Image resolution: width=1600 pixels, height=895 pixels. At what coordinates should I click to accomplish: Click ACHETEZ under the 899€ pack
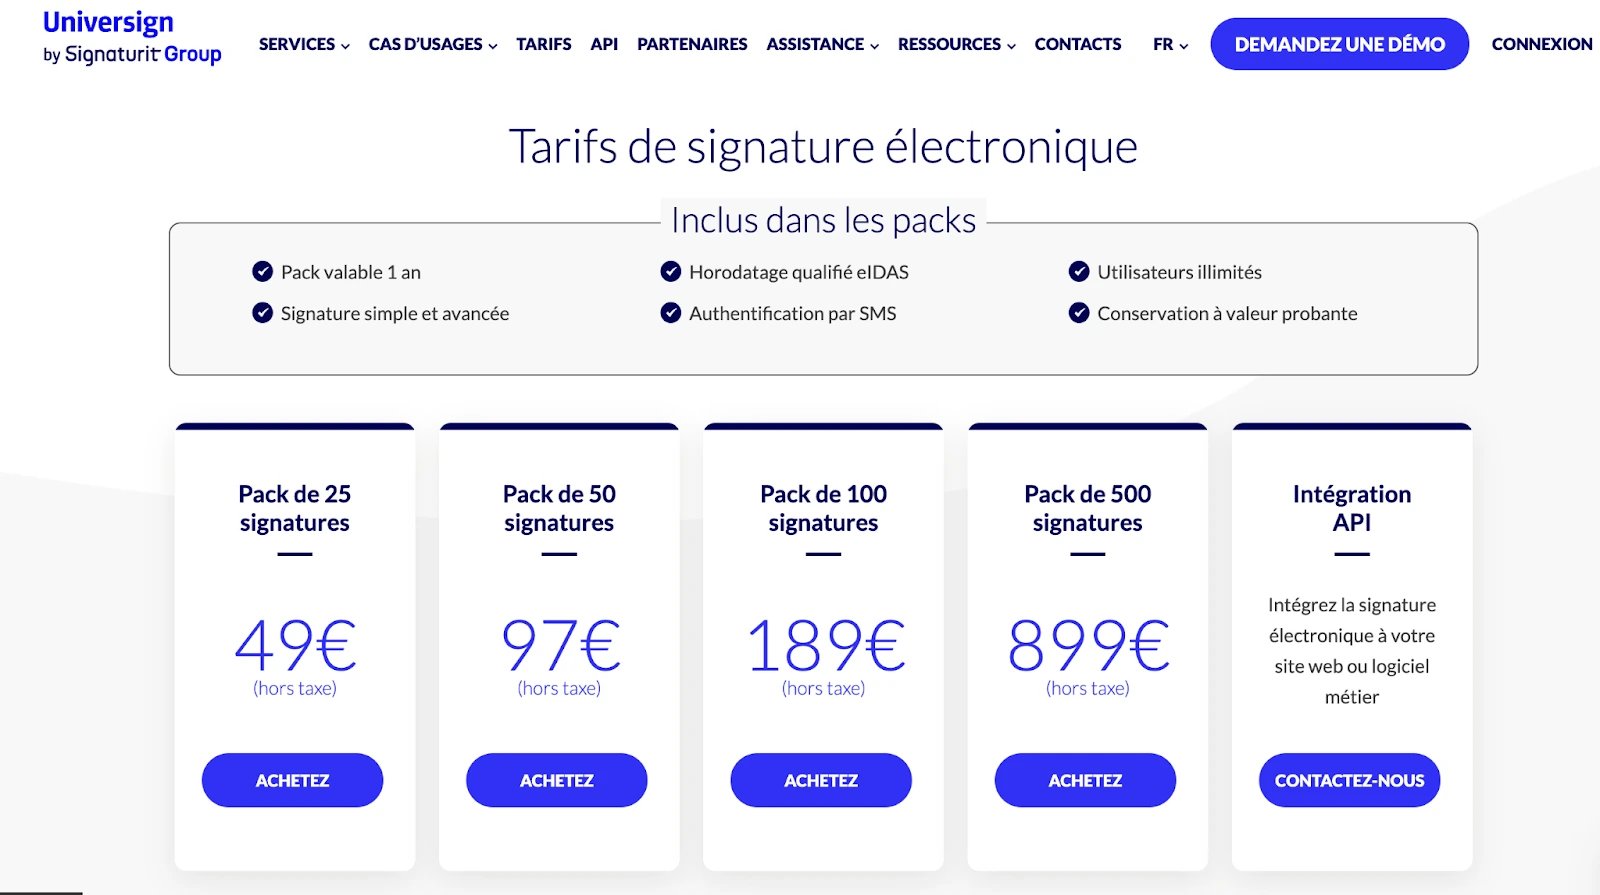[1085, 780]
